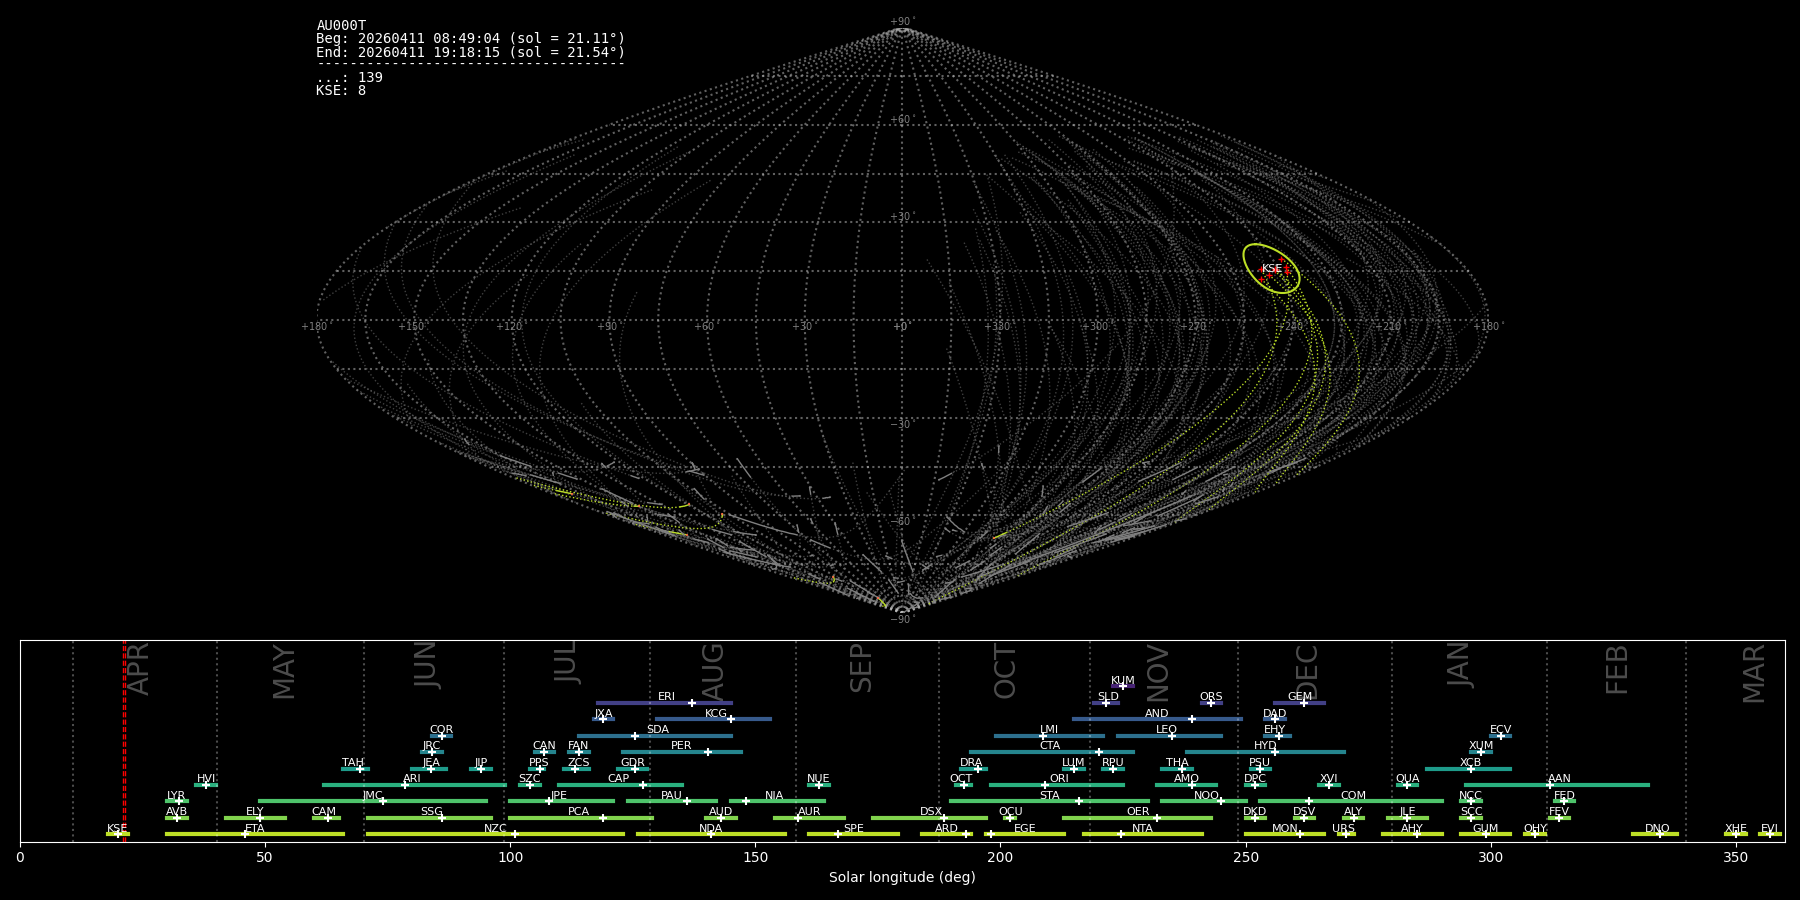Viewport: 1800px width, 900px height.
Task: Click the ERI shower label
Action: [666, 697]
